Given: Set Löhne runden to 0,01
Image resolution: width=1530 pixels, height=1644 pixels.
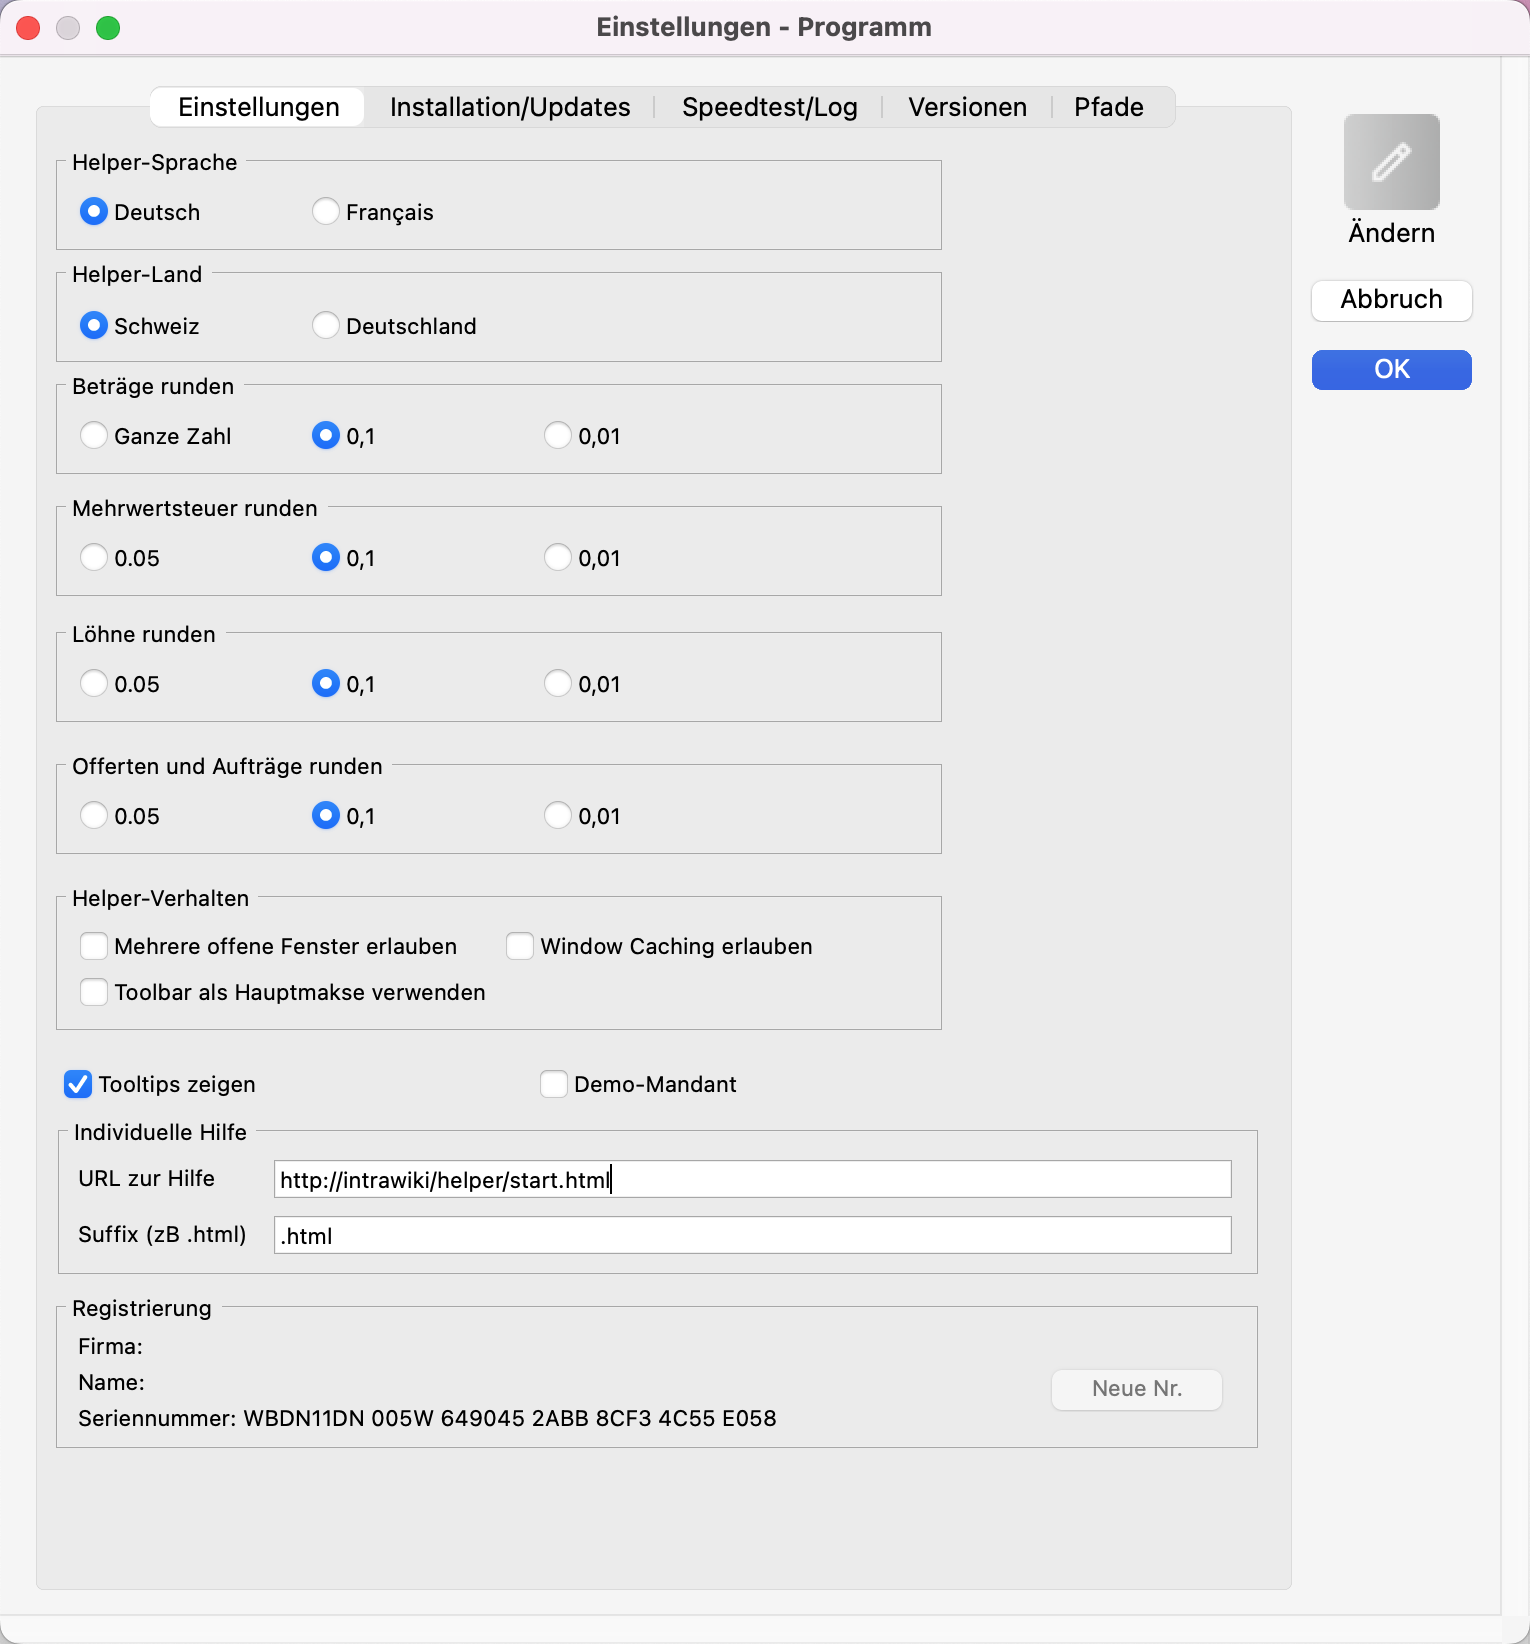Looking at the screenshot, I should tap(558, 684).
